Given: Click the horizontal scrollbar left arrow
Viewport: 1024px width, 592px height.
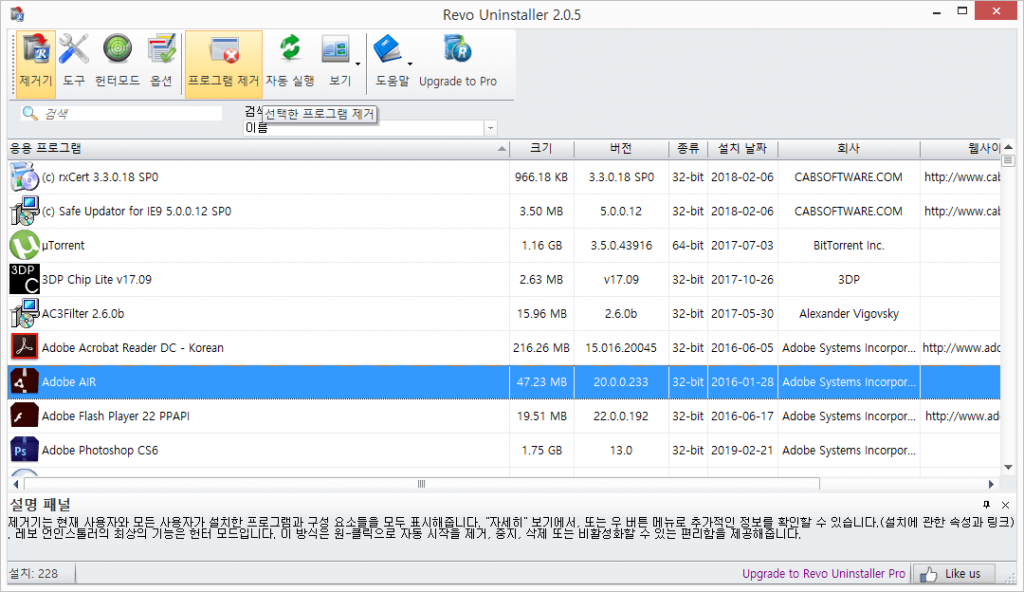Looking at the screenshot, I should pos(16,484).
